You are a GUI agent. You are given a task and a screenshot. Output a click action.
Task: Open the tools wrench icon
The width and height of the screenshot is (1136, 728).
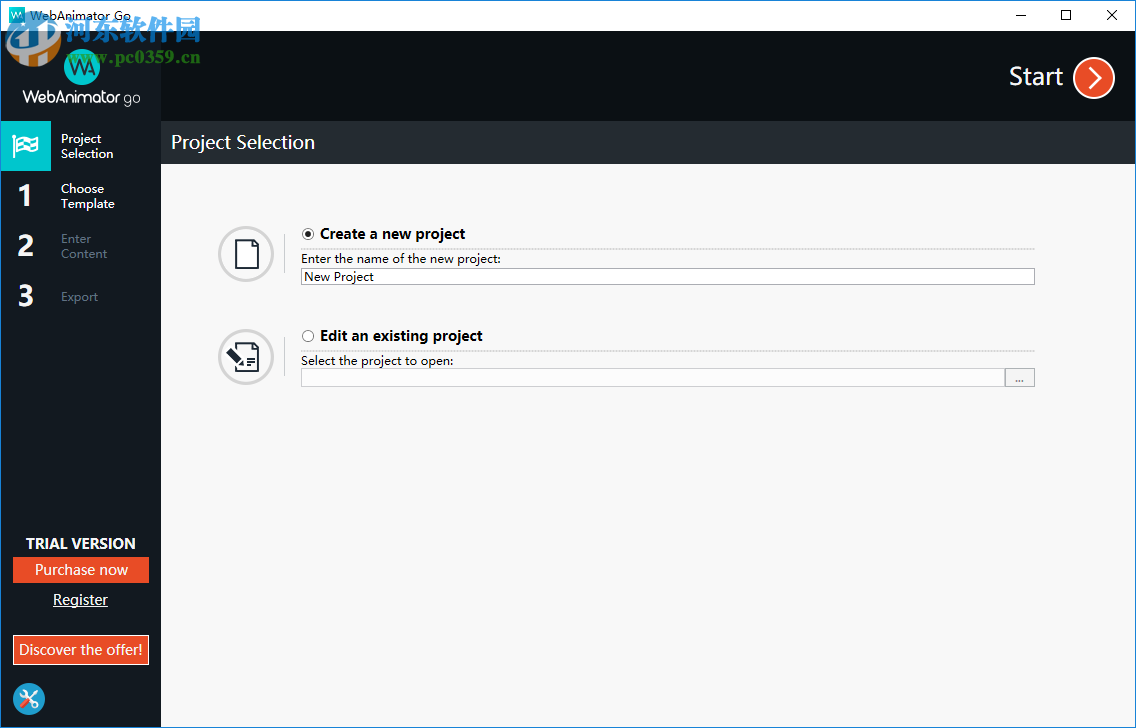pos(29,699)
